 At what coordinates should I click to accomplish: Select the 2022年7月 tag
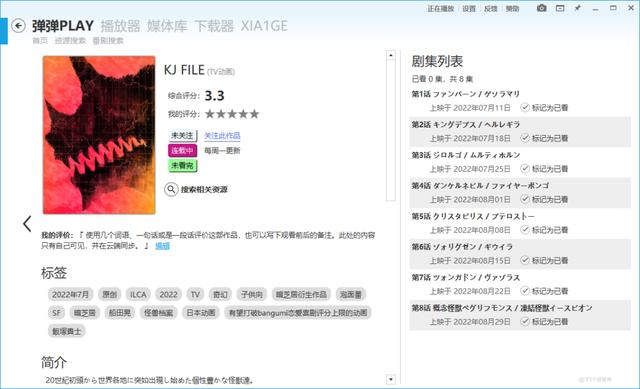pyautogui.click(x=71, y=294)
